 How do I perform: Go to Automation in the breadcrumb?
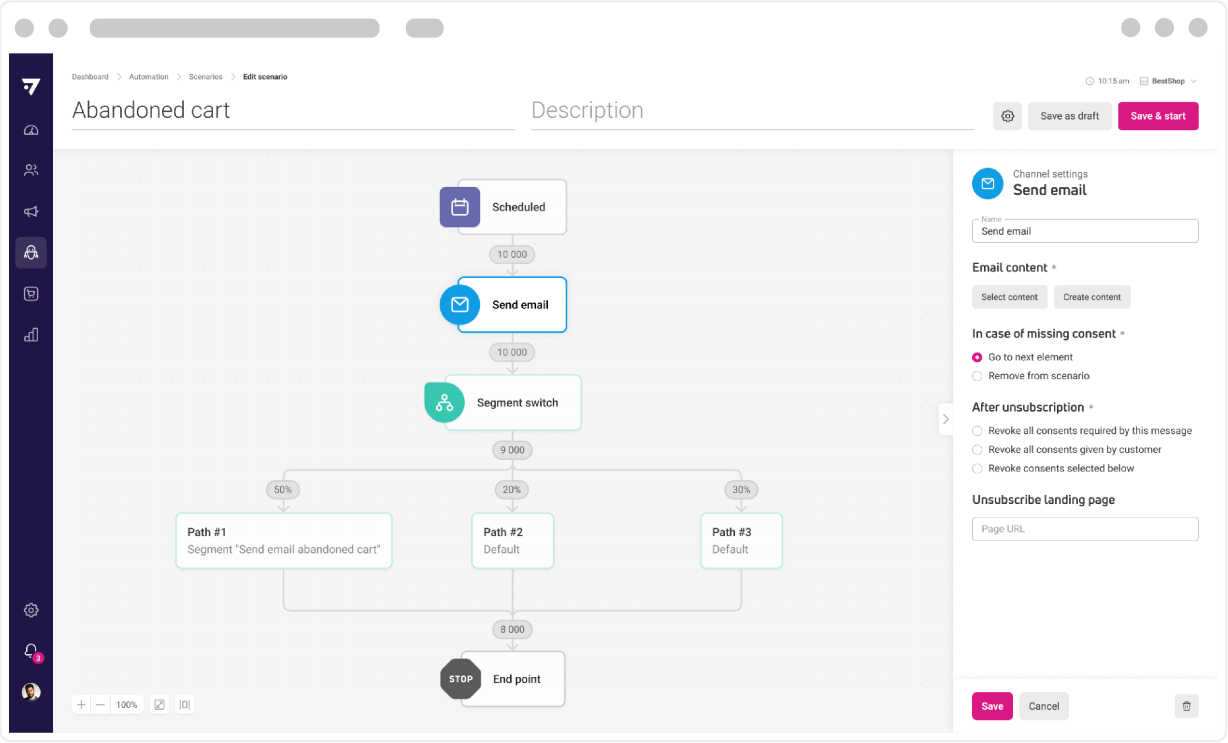[x=149, y=77]
